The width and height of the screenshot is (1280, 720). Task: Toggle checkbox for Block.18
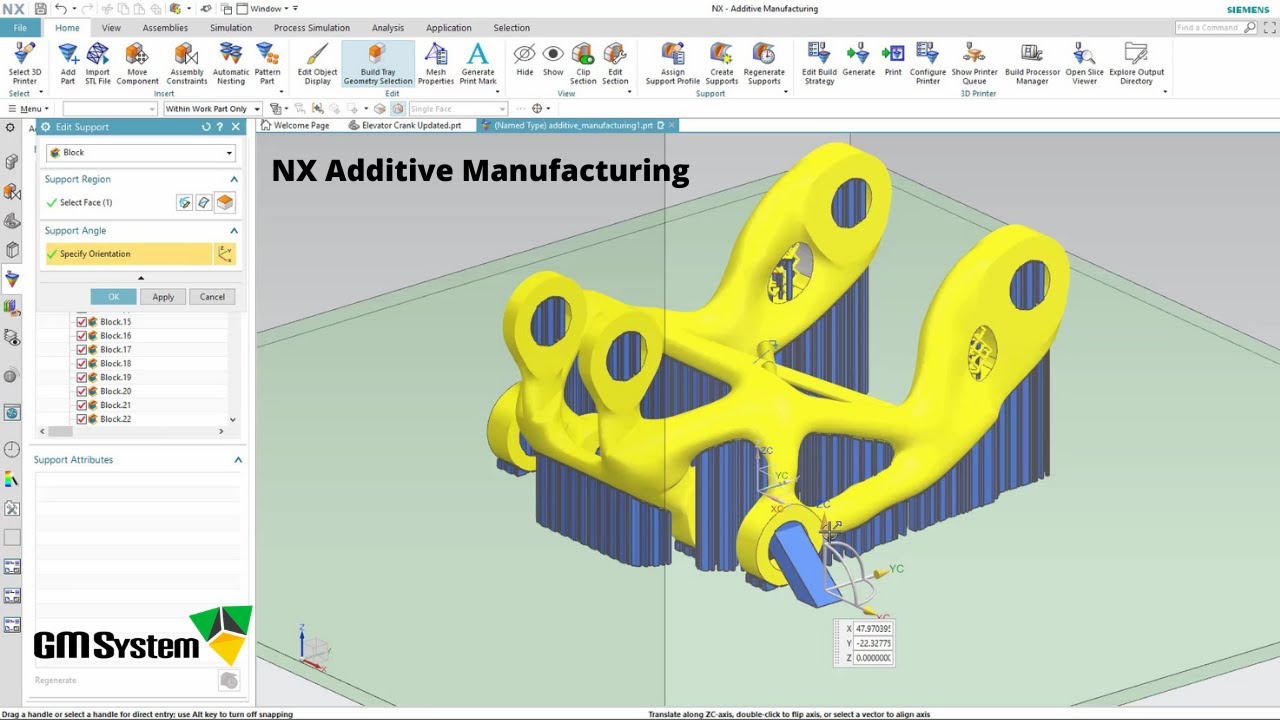click(x=82, y=364)
